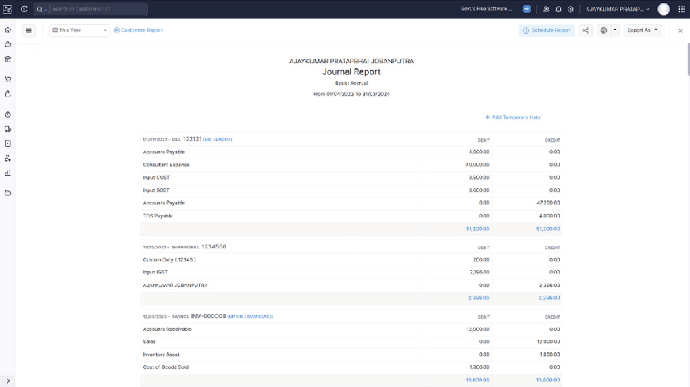Open the Sales cart icon in the sidebar
690x387 pixels.
click(x=8, y=79)
